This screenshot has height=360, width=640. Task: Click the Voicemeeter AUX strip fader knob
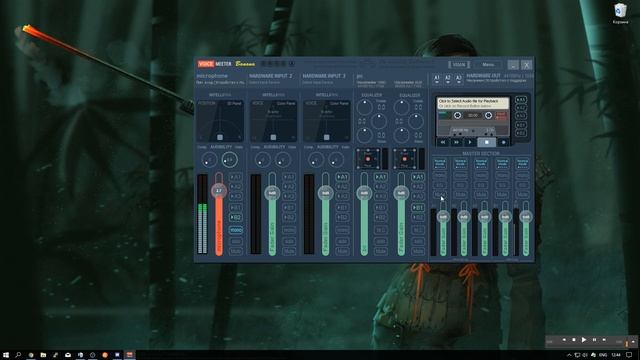401,193
